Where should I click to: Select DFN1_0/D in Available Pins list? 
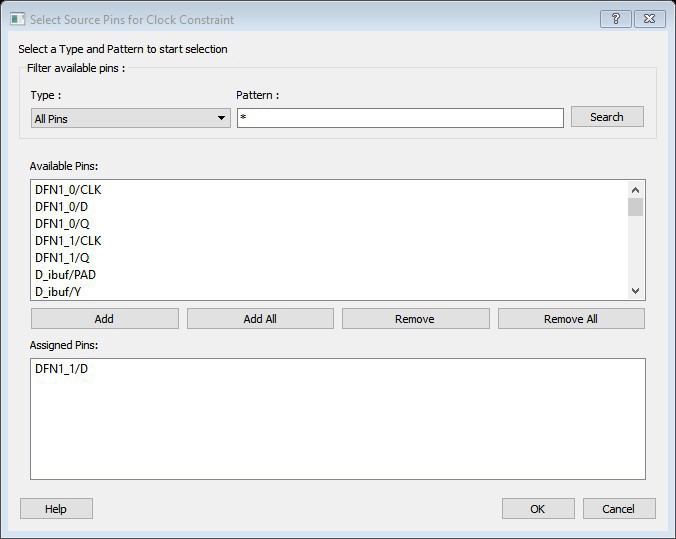(62, 206)
